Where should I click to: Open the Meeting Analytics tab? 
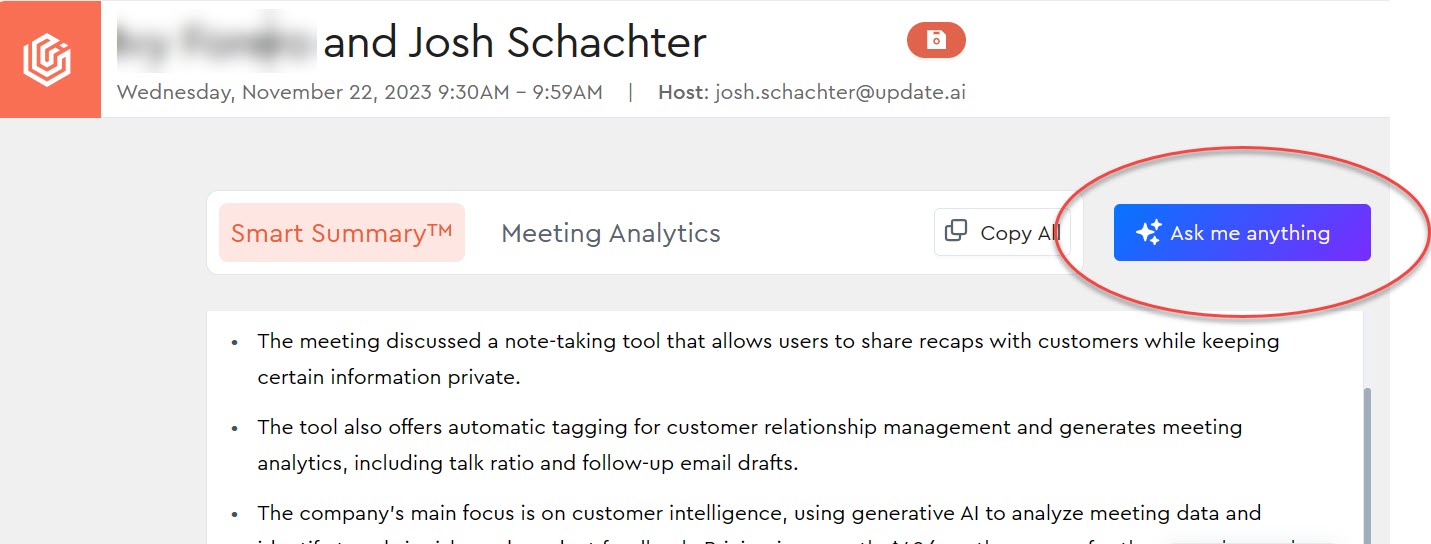(x=611, y=233)
